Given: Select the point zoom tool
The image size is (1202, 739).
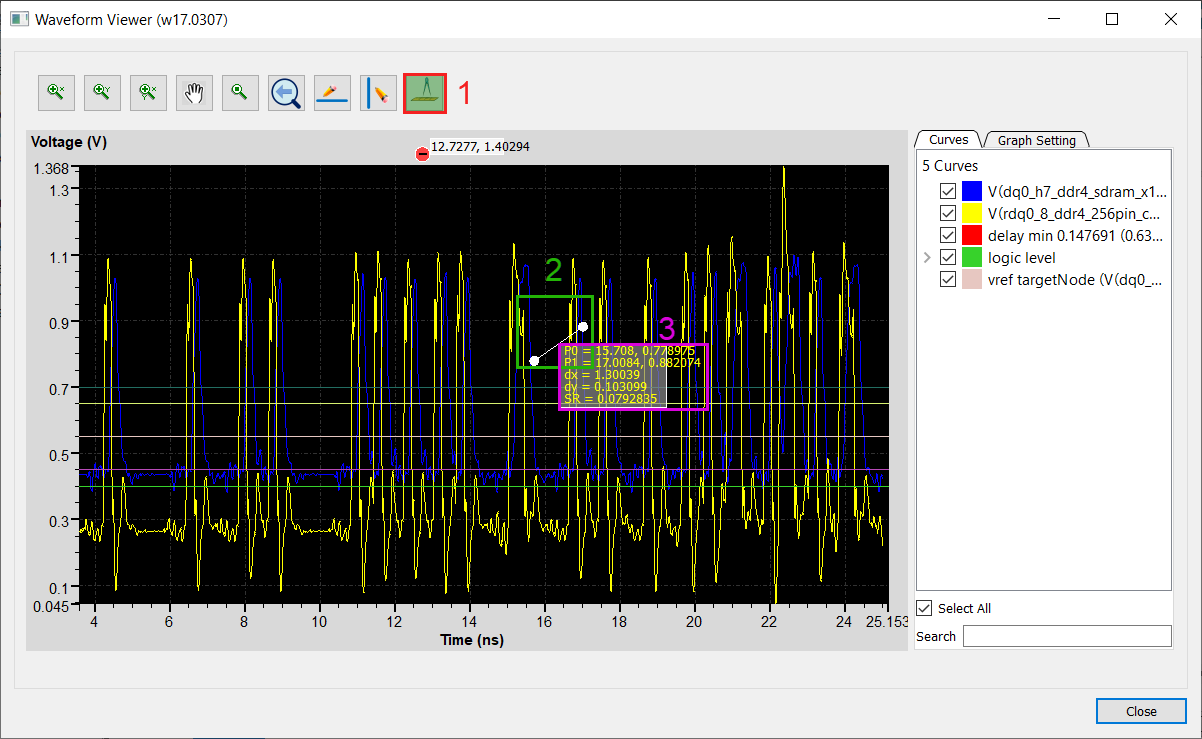Looking at the screenshot, I should 240,92.
